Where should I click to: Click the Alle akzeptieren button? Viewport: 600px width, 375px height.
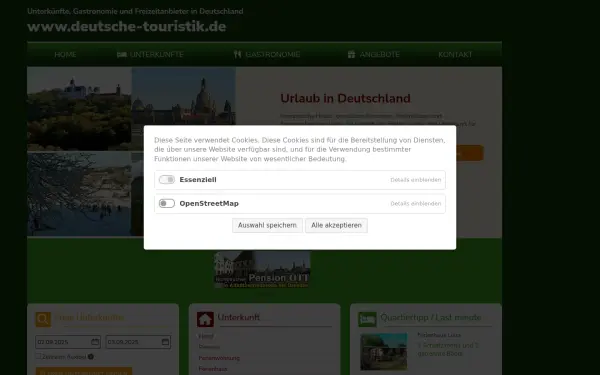(x=336, y=225)
